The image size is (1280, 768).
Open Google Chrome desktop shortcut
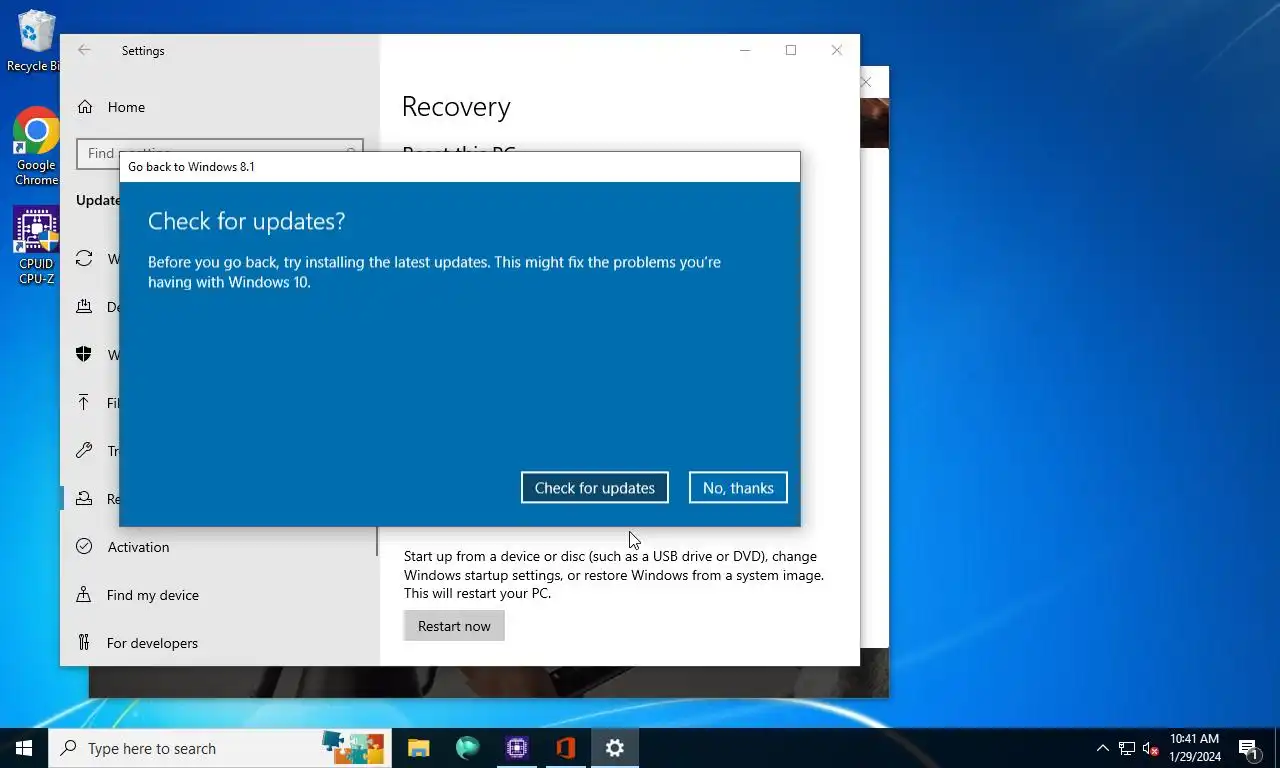click(37, 147)
